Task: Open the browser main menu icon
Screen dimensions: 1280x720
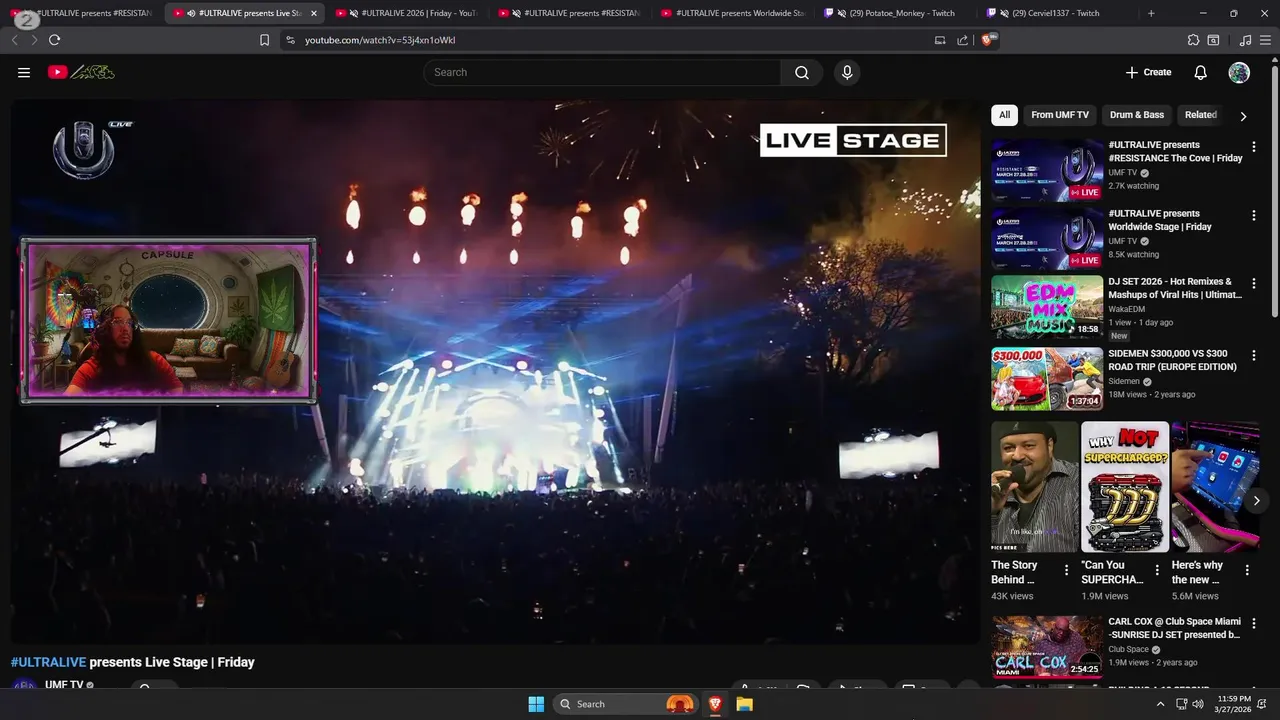Action: [1265, 40]
